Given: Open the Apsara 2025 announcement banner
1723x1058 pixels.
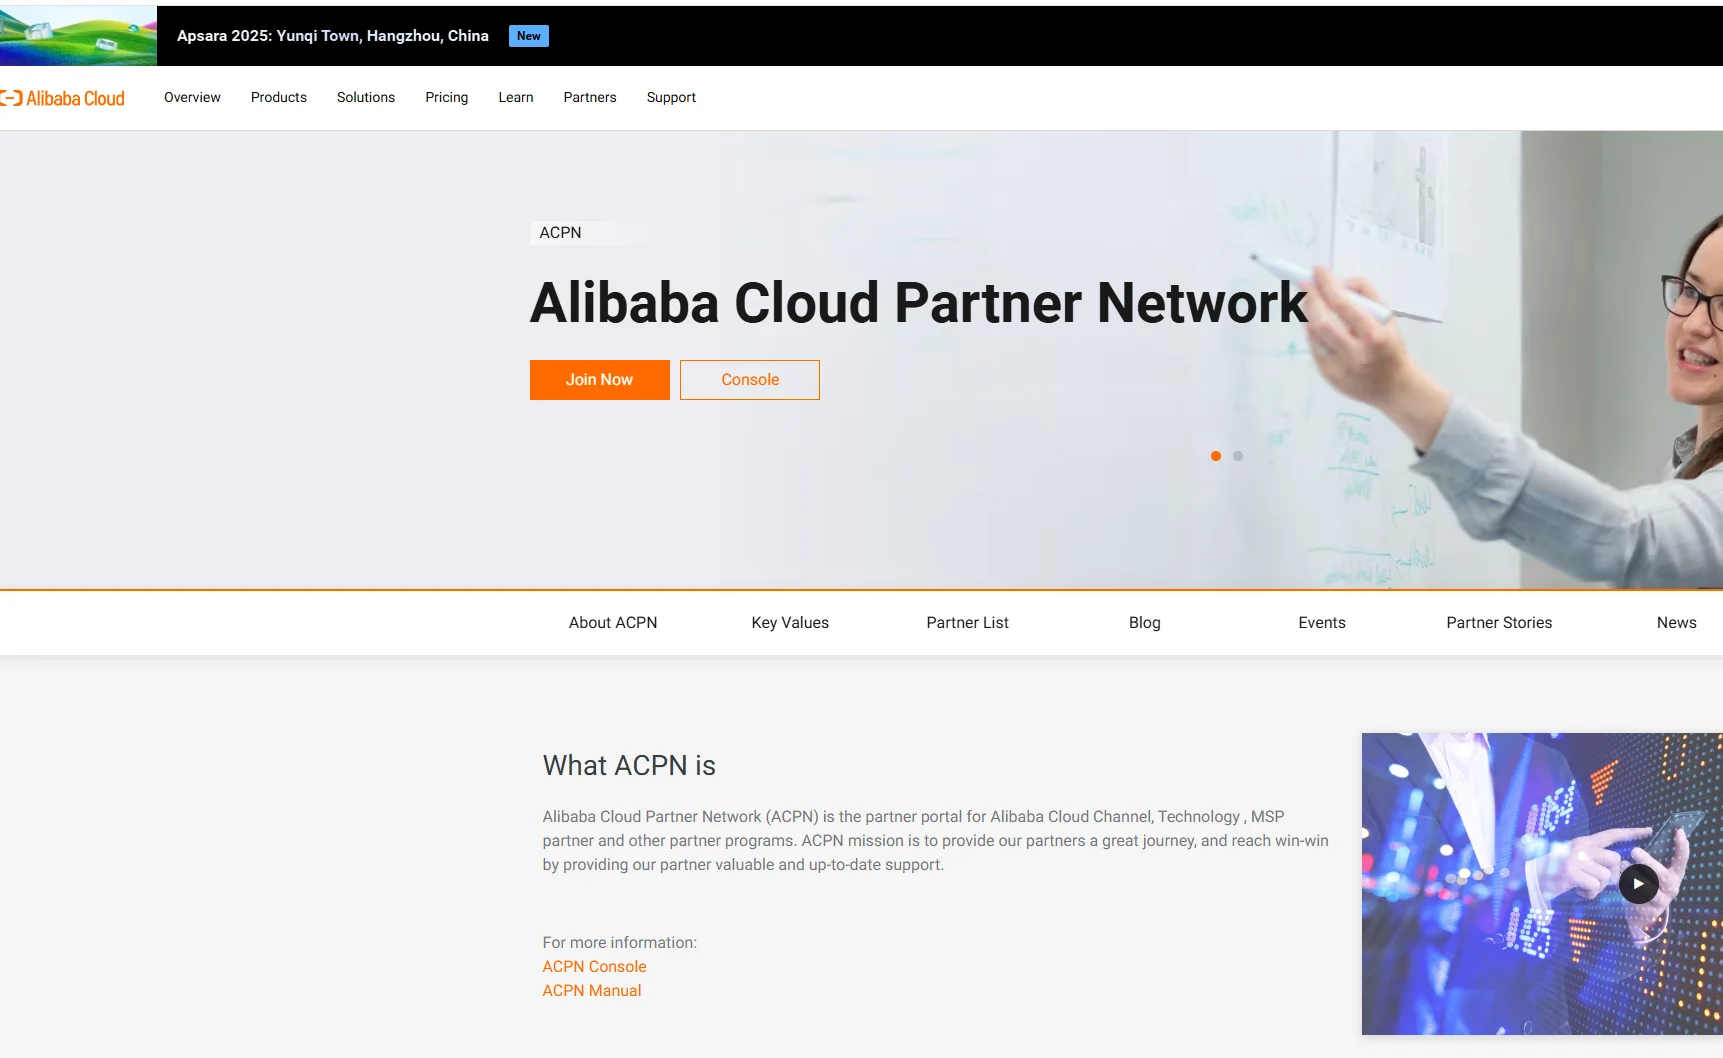Looking at the screenshot, I should click(x=333, y=36).
